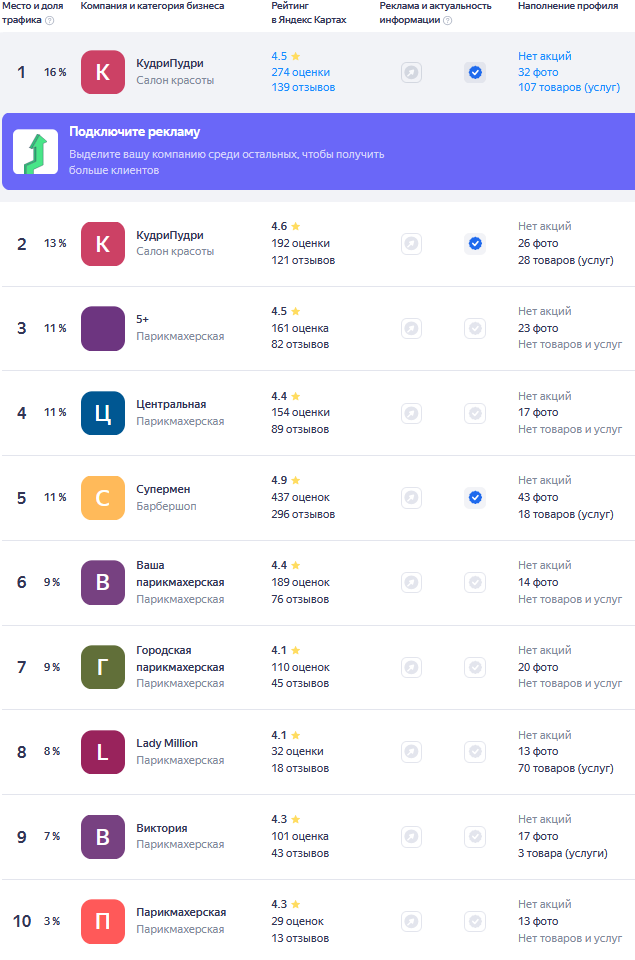Image resolution: width=635 pixels, height=960 pixels.
Task: Click advertising status icon in Ваша парикмахерская row
Action: (411, 582)
